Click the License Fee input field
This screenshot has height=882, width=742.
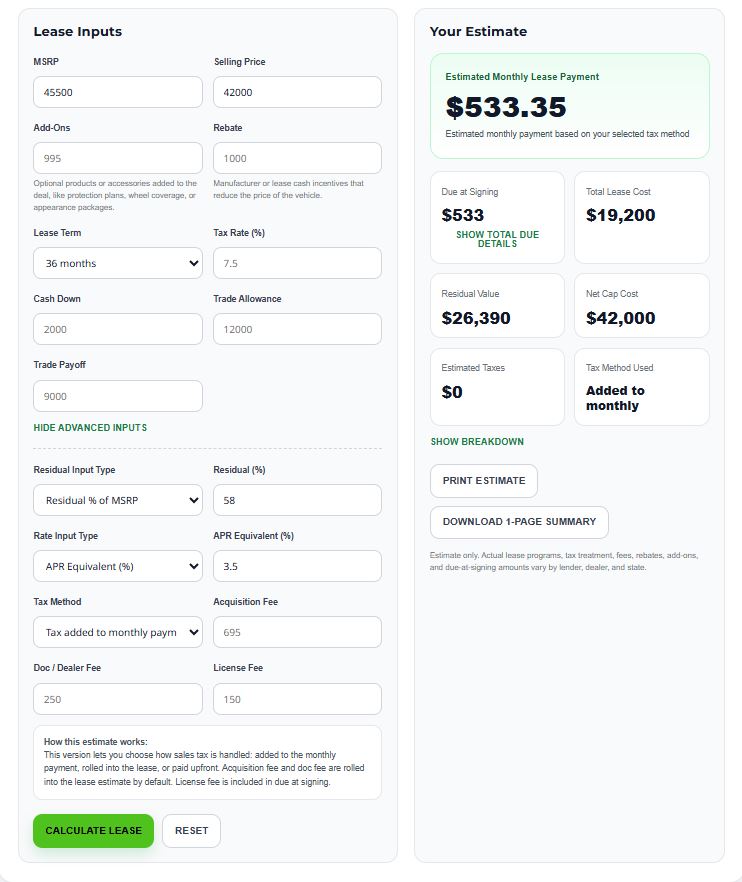click(x=297, y=698)
